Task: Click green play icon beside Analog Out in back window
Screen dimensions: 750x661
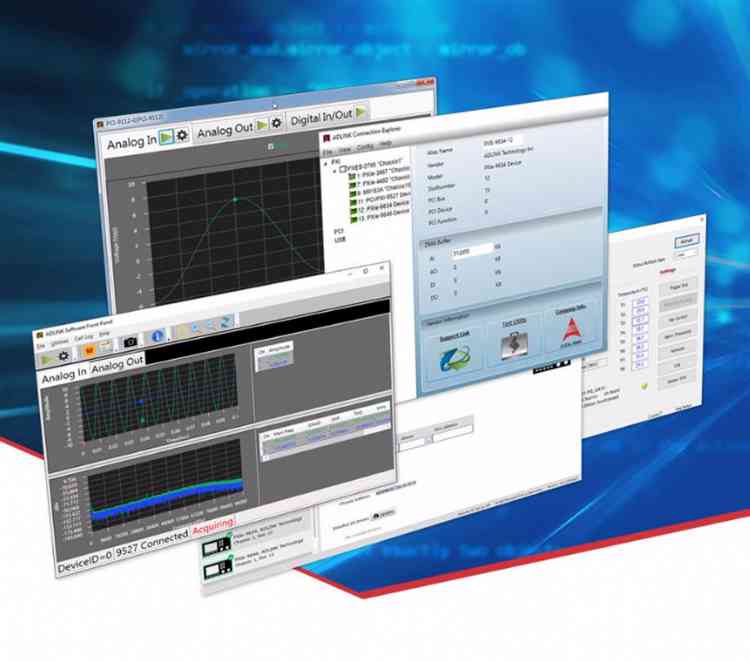Action: [262, 125]
